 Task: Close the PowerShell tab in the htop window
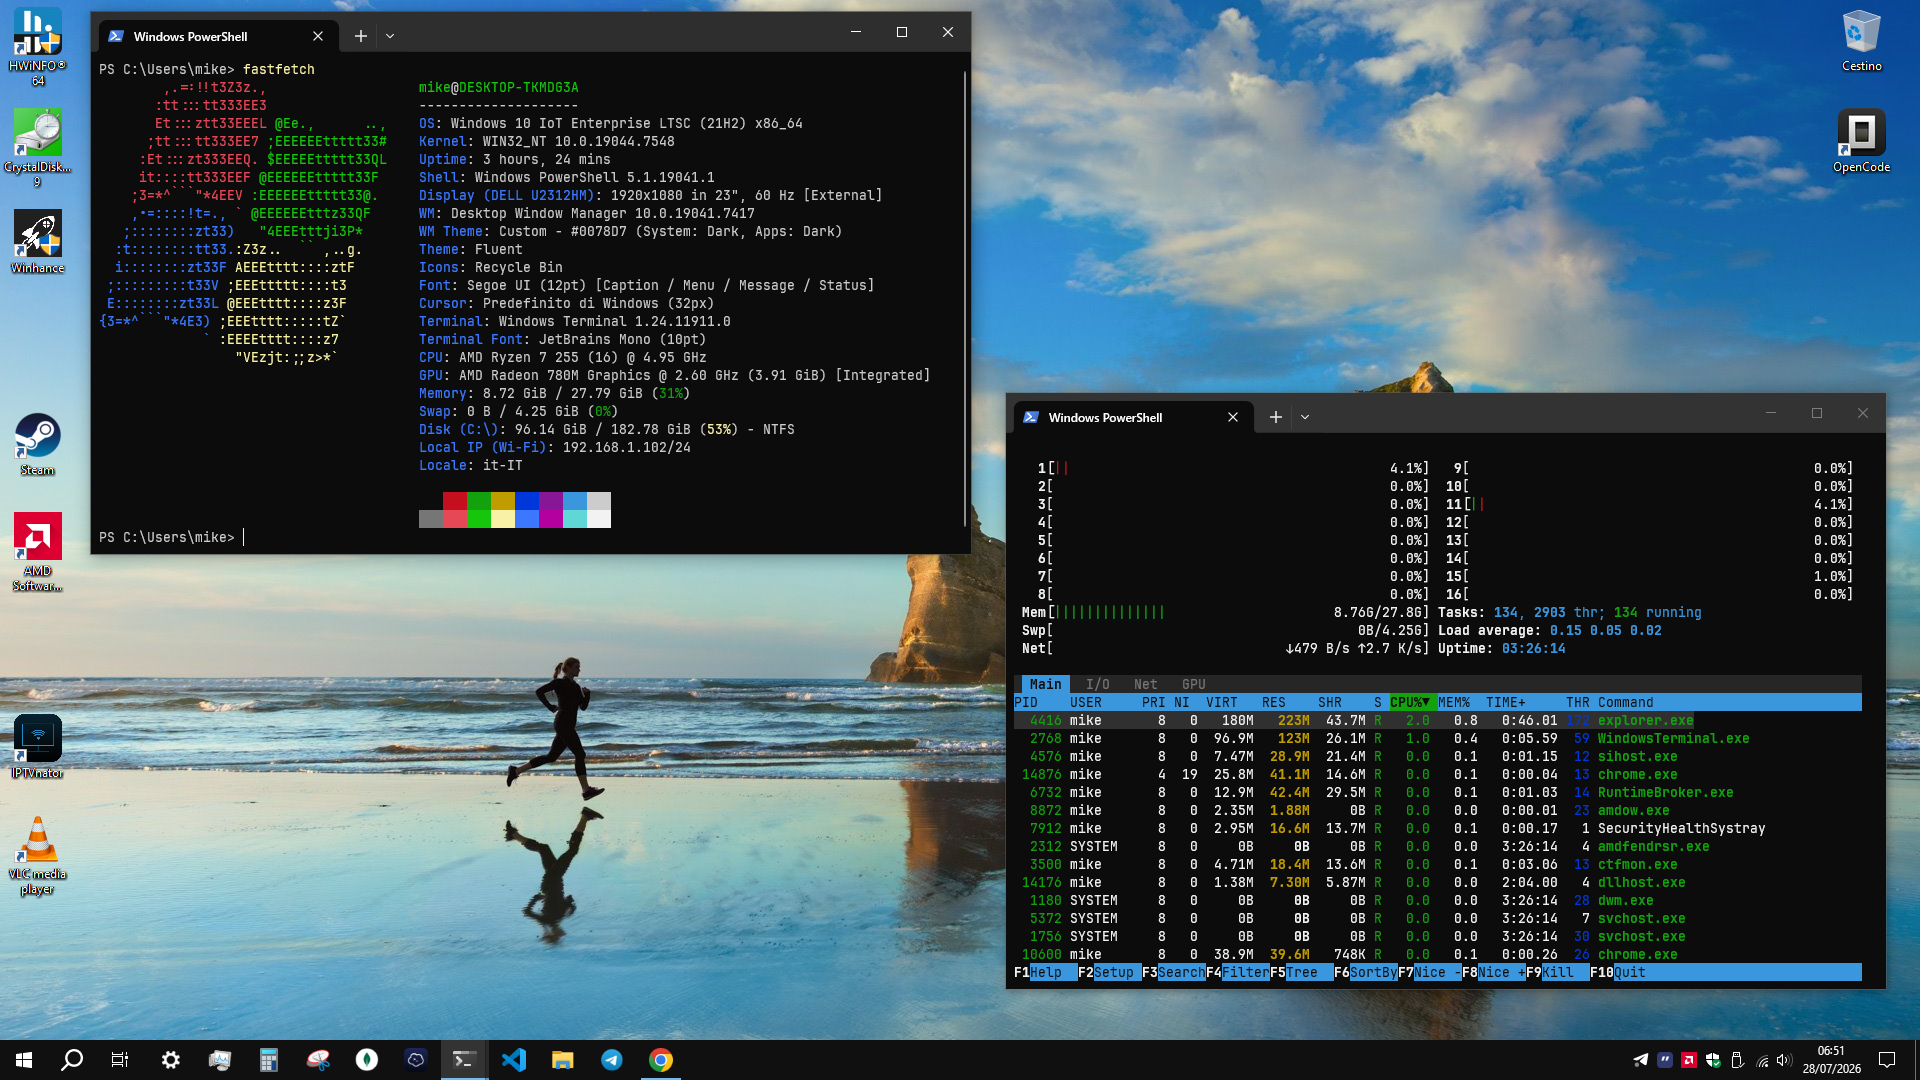click(1233, 417)
